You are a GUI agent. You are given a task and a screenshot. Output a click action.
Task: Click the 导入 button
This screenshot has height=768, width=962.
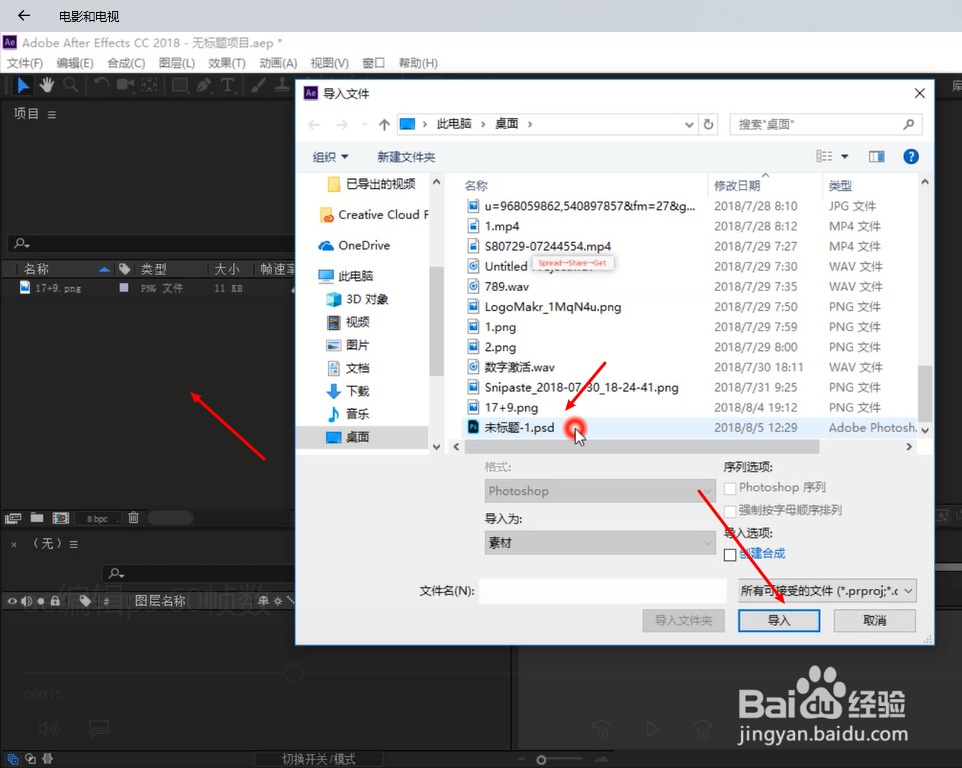(x=779, y=620)
